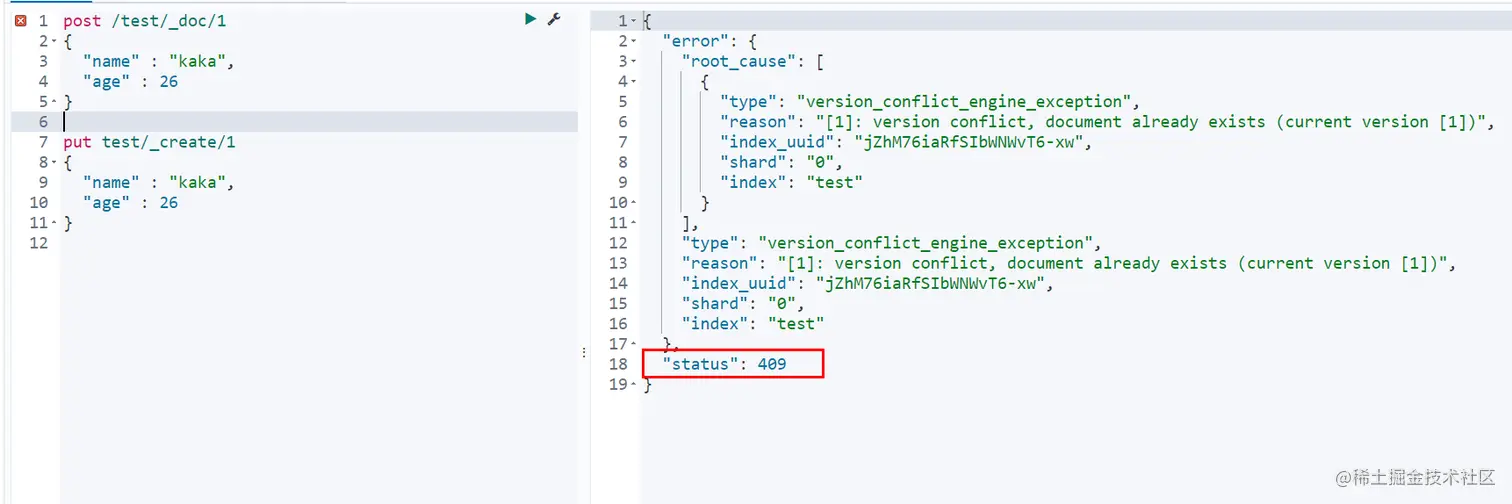Viewport: 1512px width, 504px height.
Task: Click the panel divider drag handle
Action: click(584, 352)
